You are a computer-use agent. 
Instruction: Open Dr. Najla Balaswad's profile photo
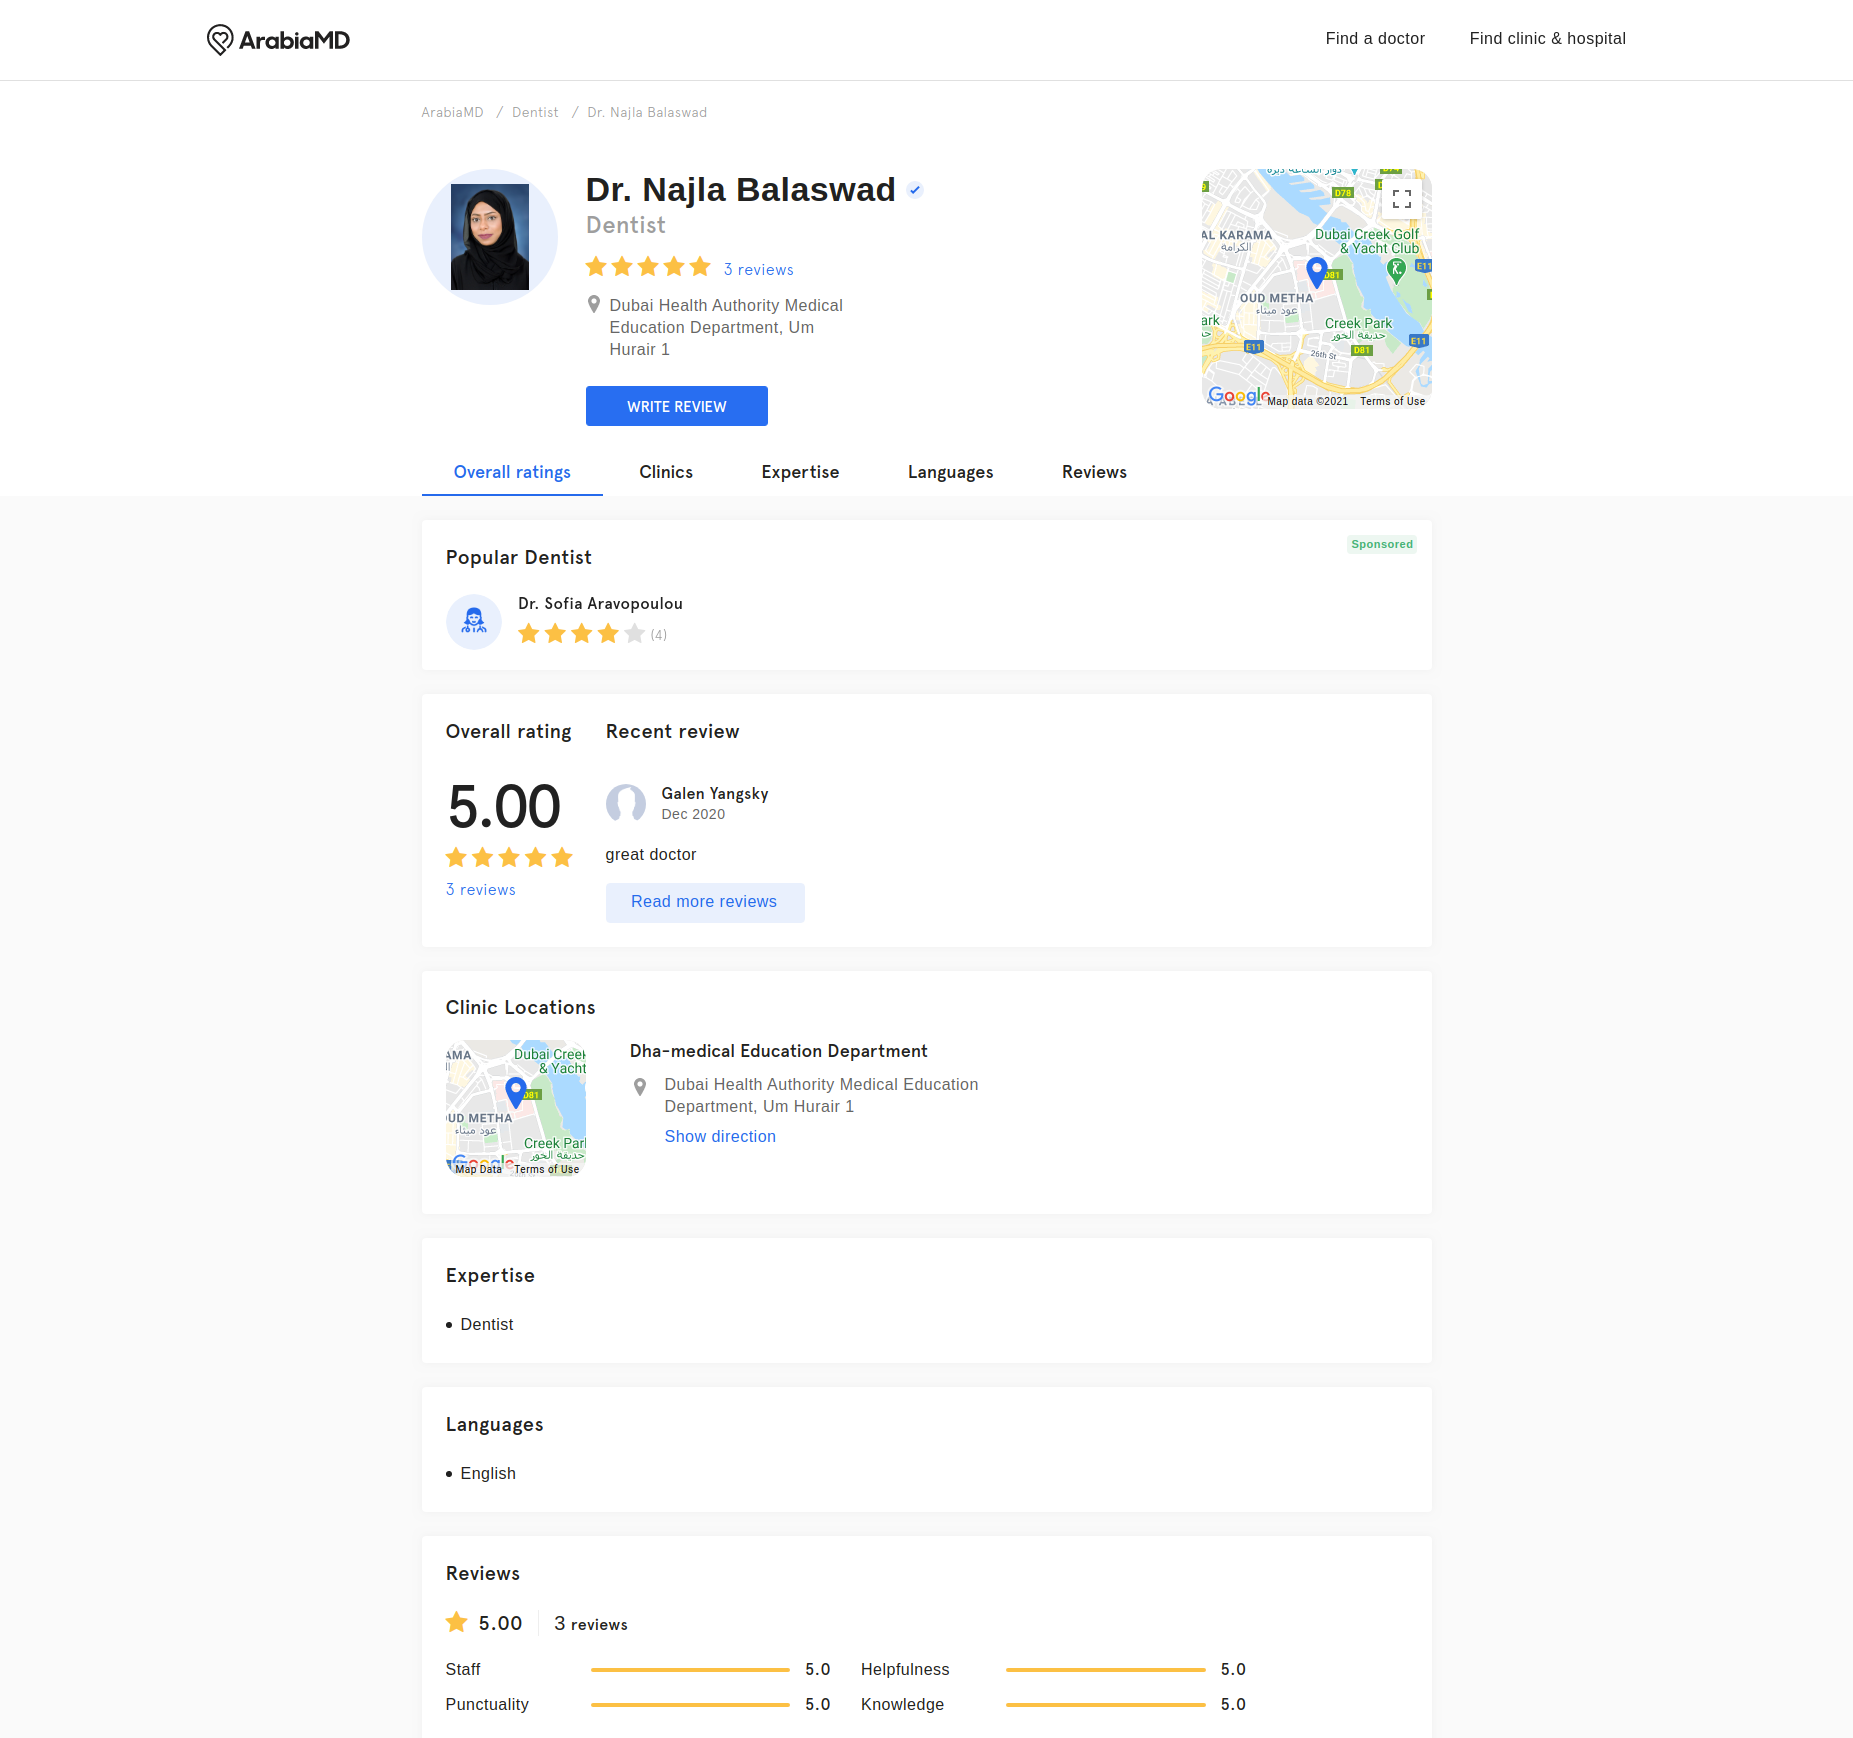489,237
